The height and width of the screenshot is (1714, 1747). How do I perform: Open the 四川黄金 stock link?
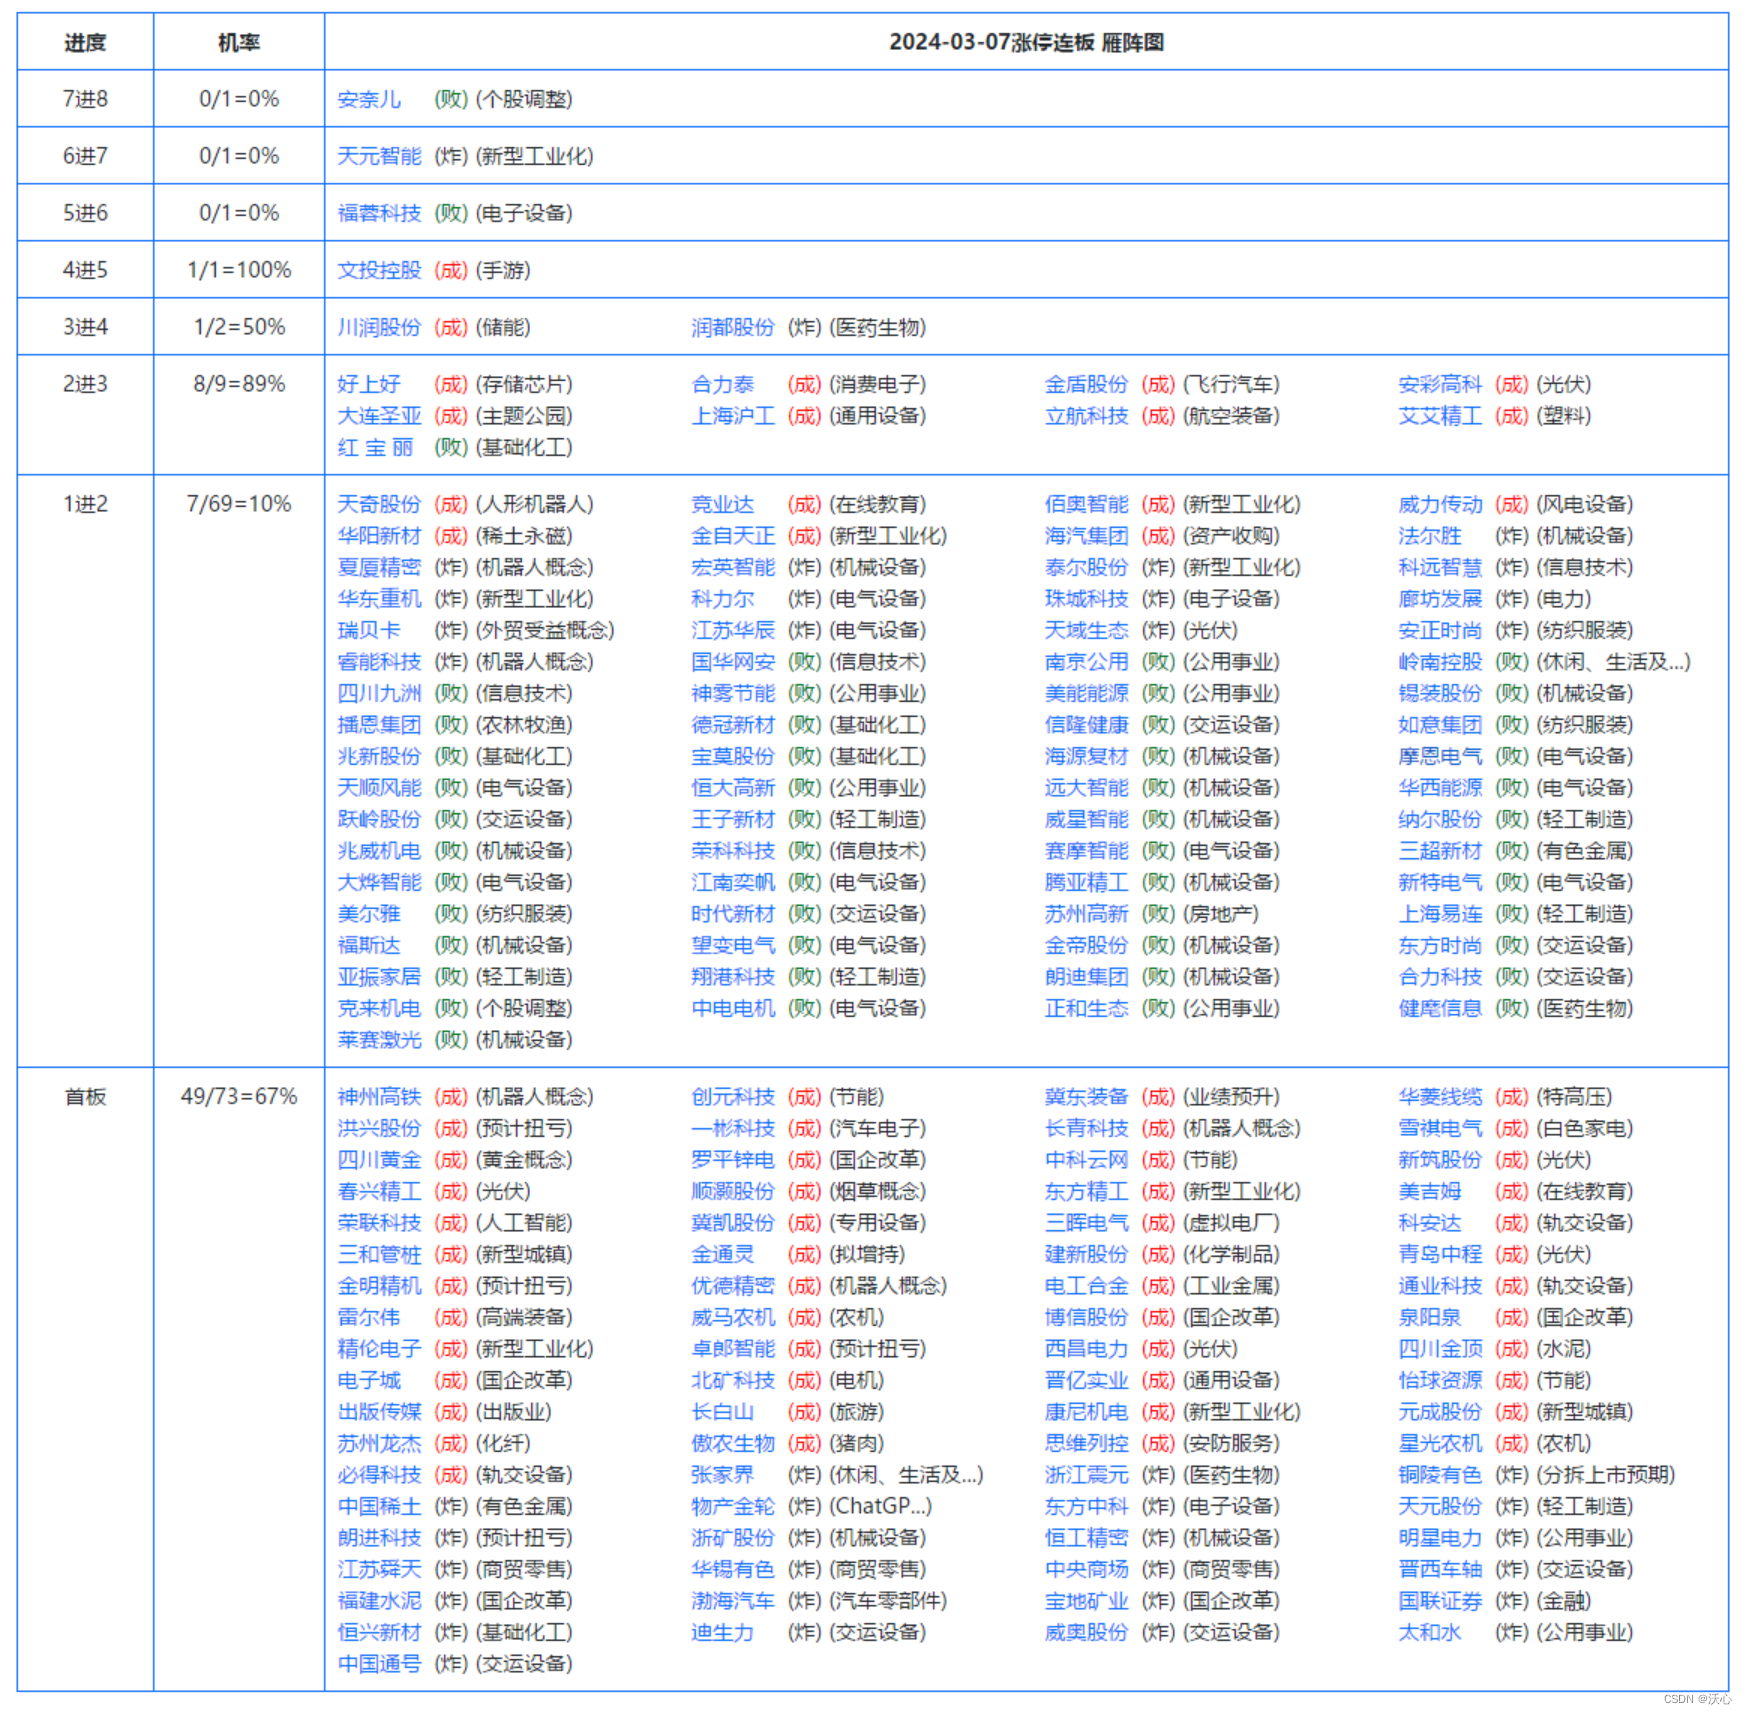[x=379, y=1160]
